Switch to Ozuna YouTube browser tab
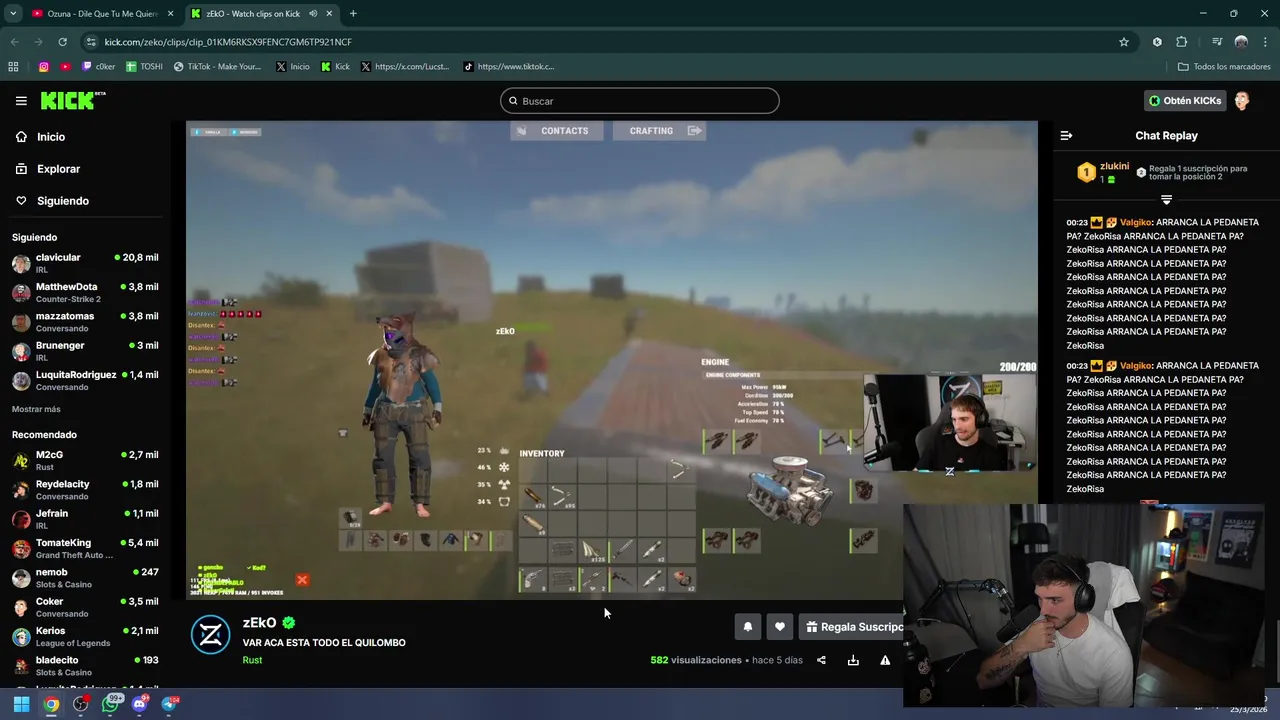Viewport: 1280px width, 720px height. click(x=100, y=13)
